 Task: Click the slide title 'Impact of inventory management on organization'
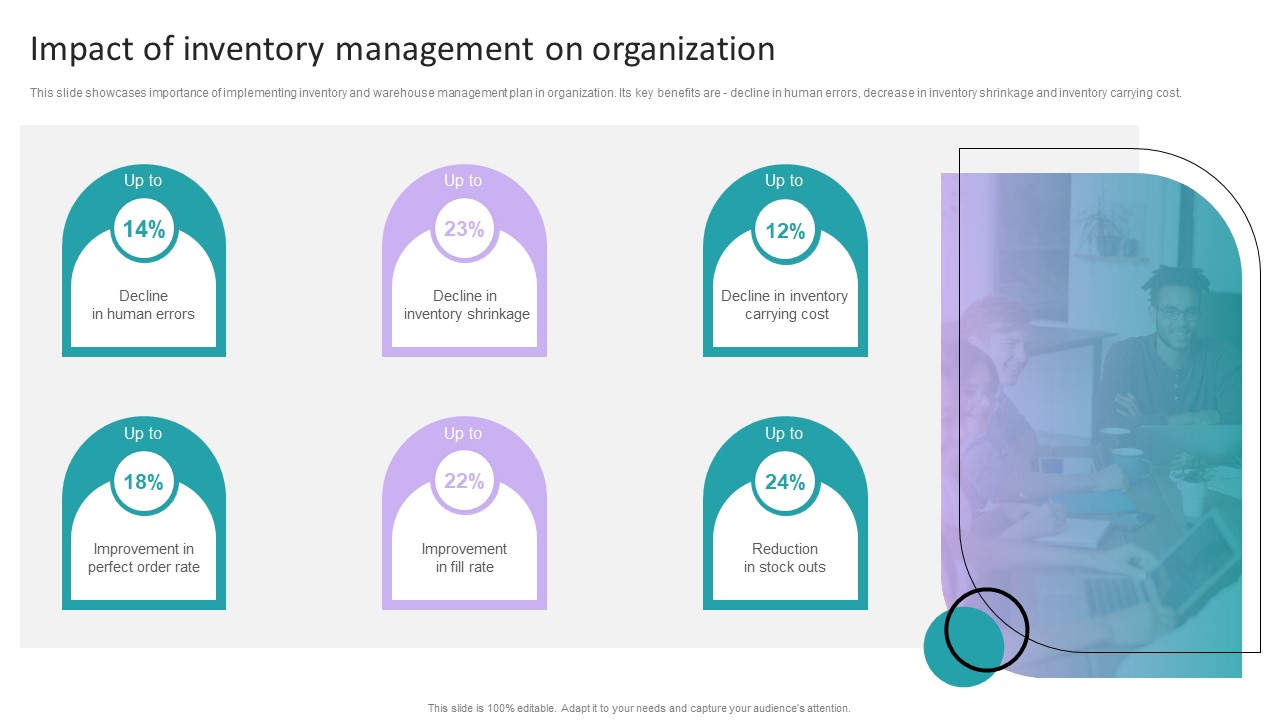(402, 49)
